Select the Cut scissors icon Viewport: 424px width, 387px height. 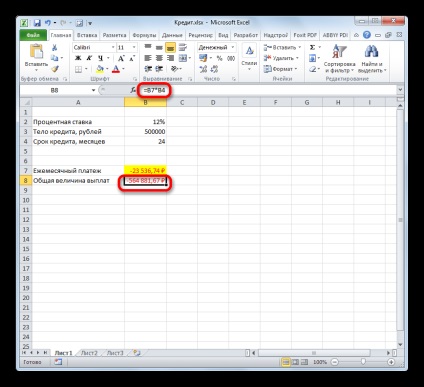pyautogui.click(x=54, y=48)
